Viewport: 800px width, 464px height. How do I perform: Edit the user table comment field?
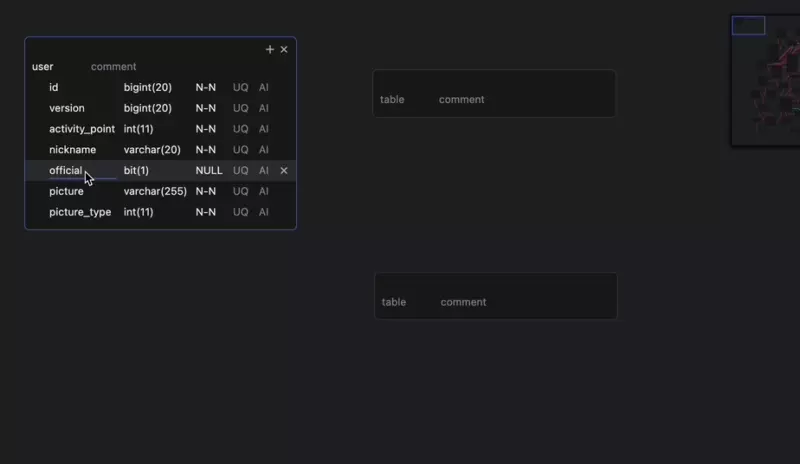(113, 67)
